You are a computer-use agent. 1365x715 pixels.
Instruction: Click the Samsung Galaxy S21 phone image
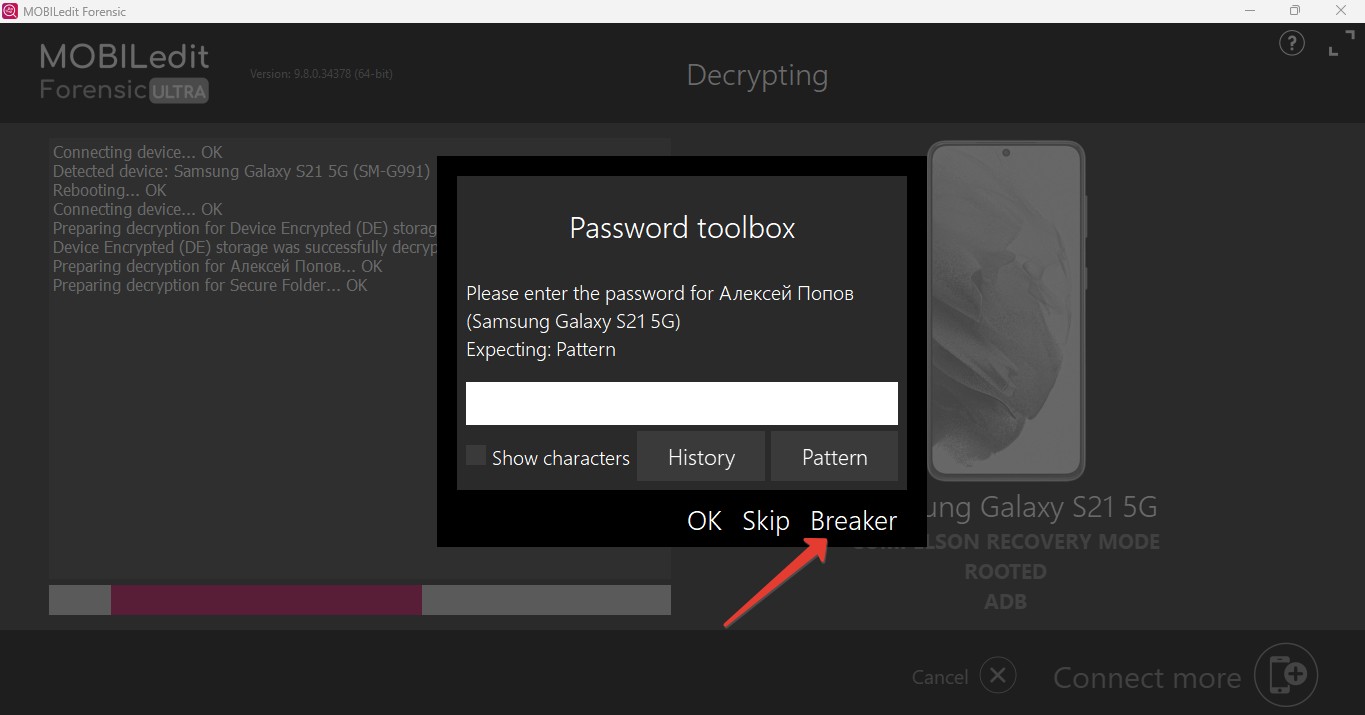click(1006, 311)
